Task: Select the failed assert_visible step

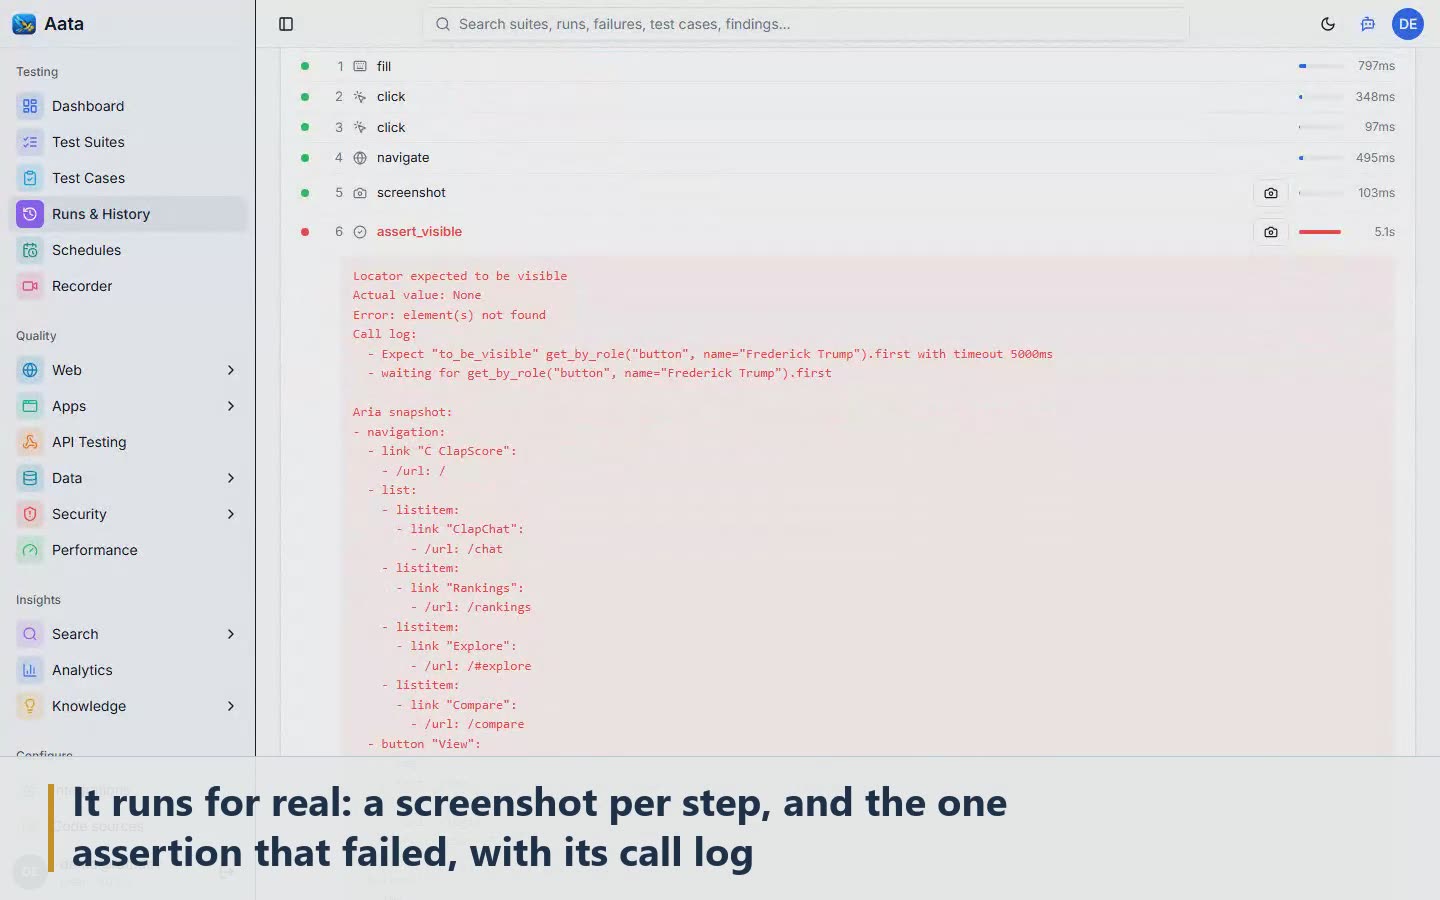Action: [x=848, y=232]
